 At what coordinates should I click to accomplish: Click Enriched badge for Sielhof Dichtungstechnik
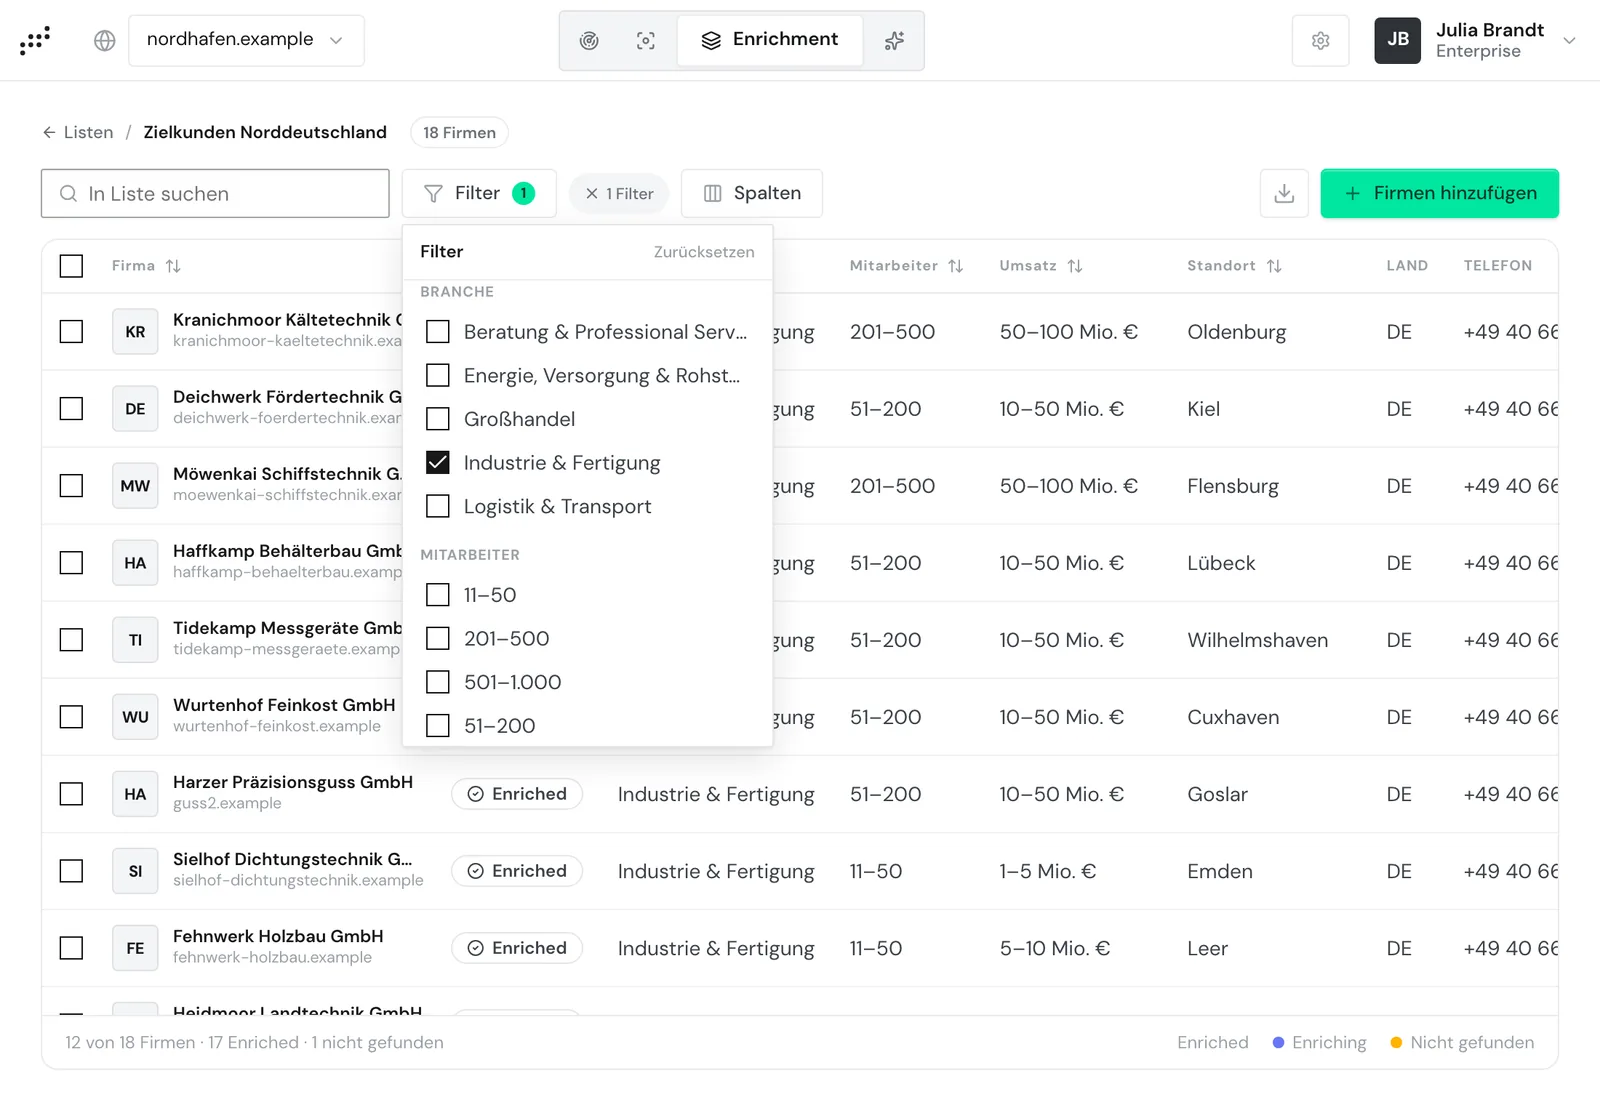(x=517, y=871)
